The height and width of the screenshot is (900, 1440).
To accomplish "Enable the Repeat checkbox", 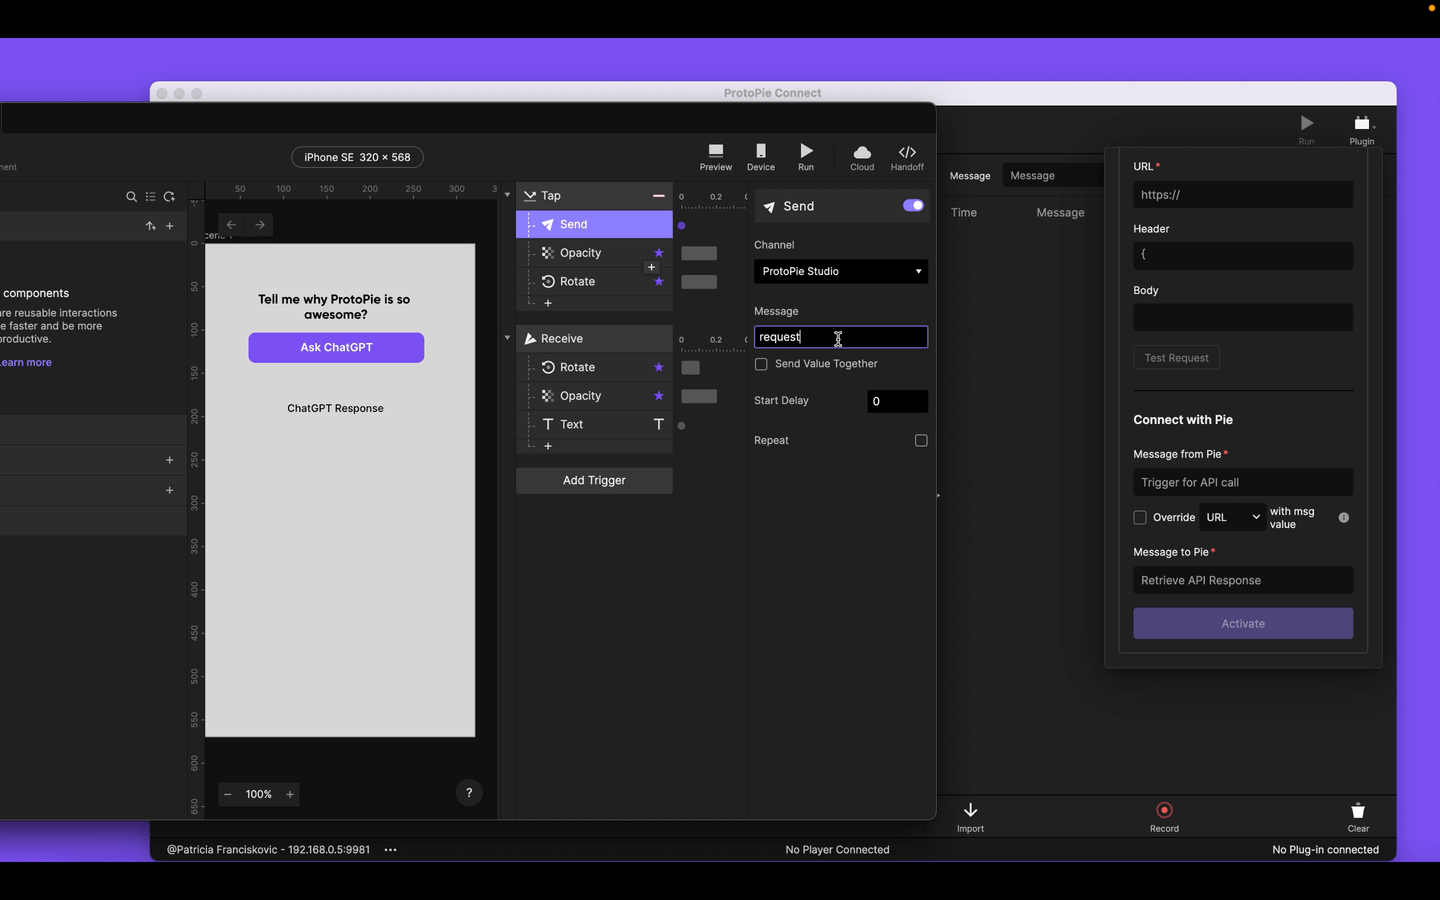I will tap(921, 441).
